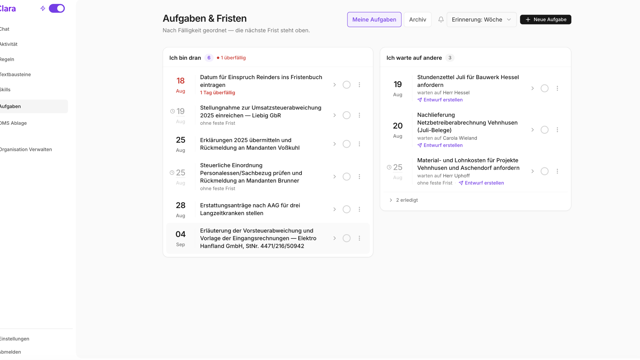
Task: Select Aufgaben in sidebar
Action: (34, 106)
